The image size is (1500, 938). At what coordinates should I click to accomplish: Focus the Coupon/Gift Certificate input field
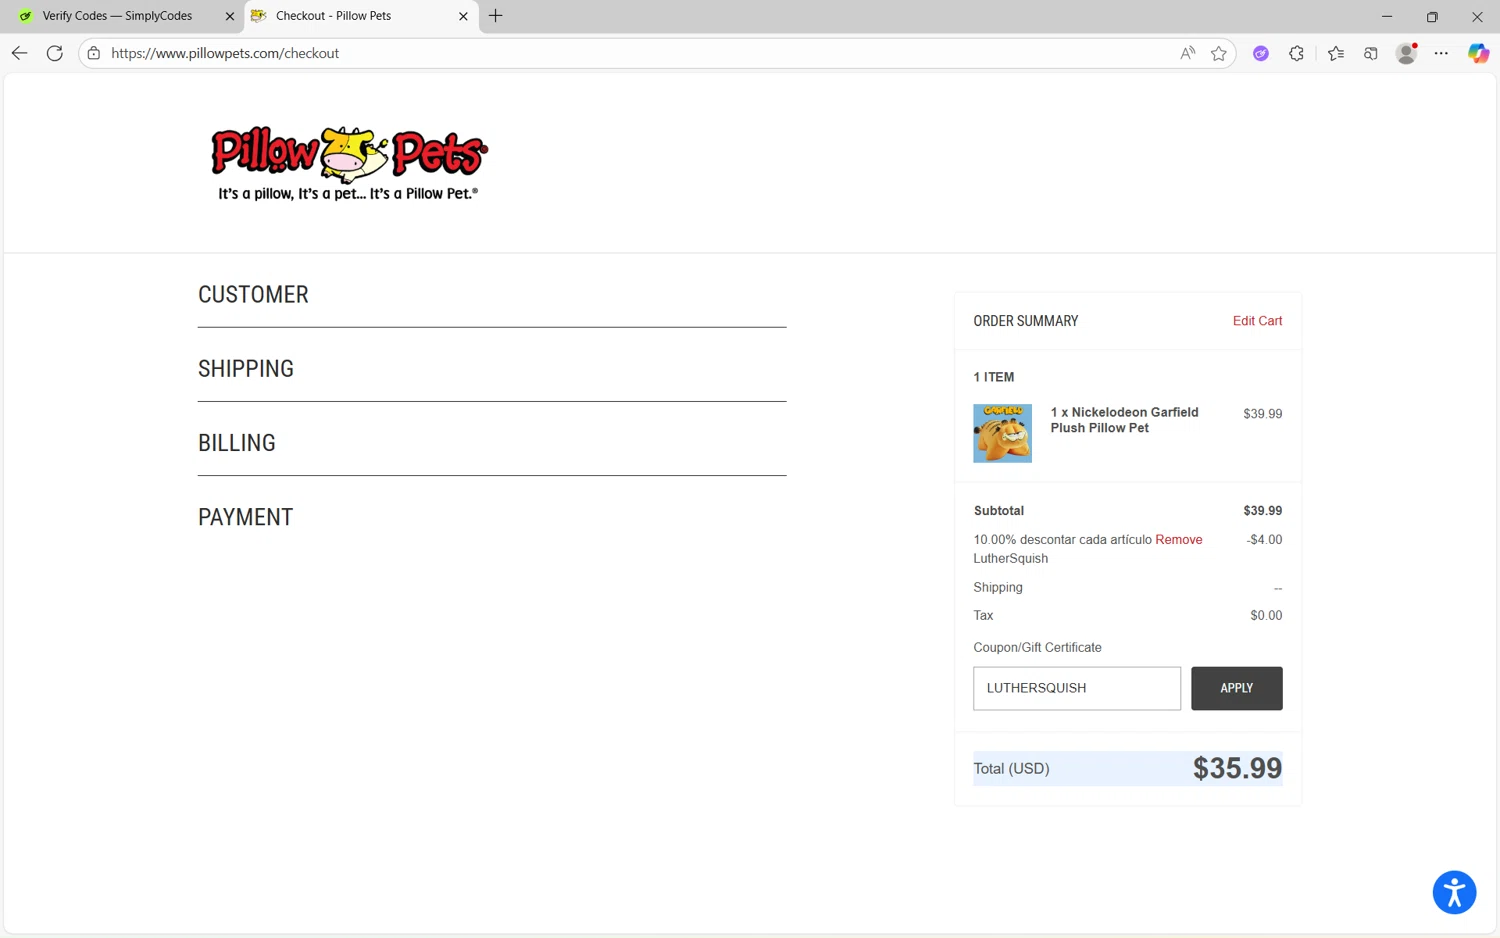coord(1077,688)
